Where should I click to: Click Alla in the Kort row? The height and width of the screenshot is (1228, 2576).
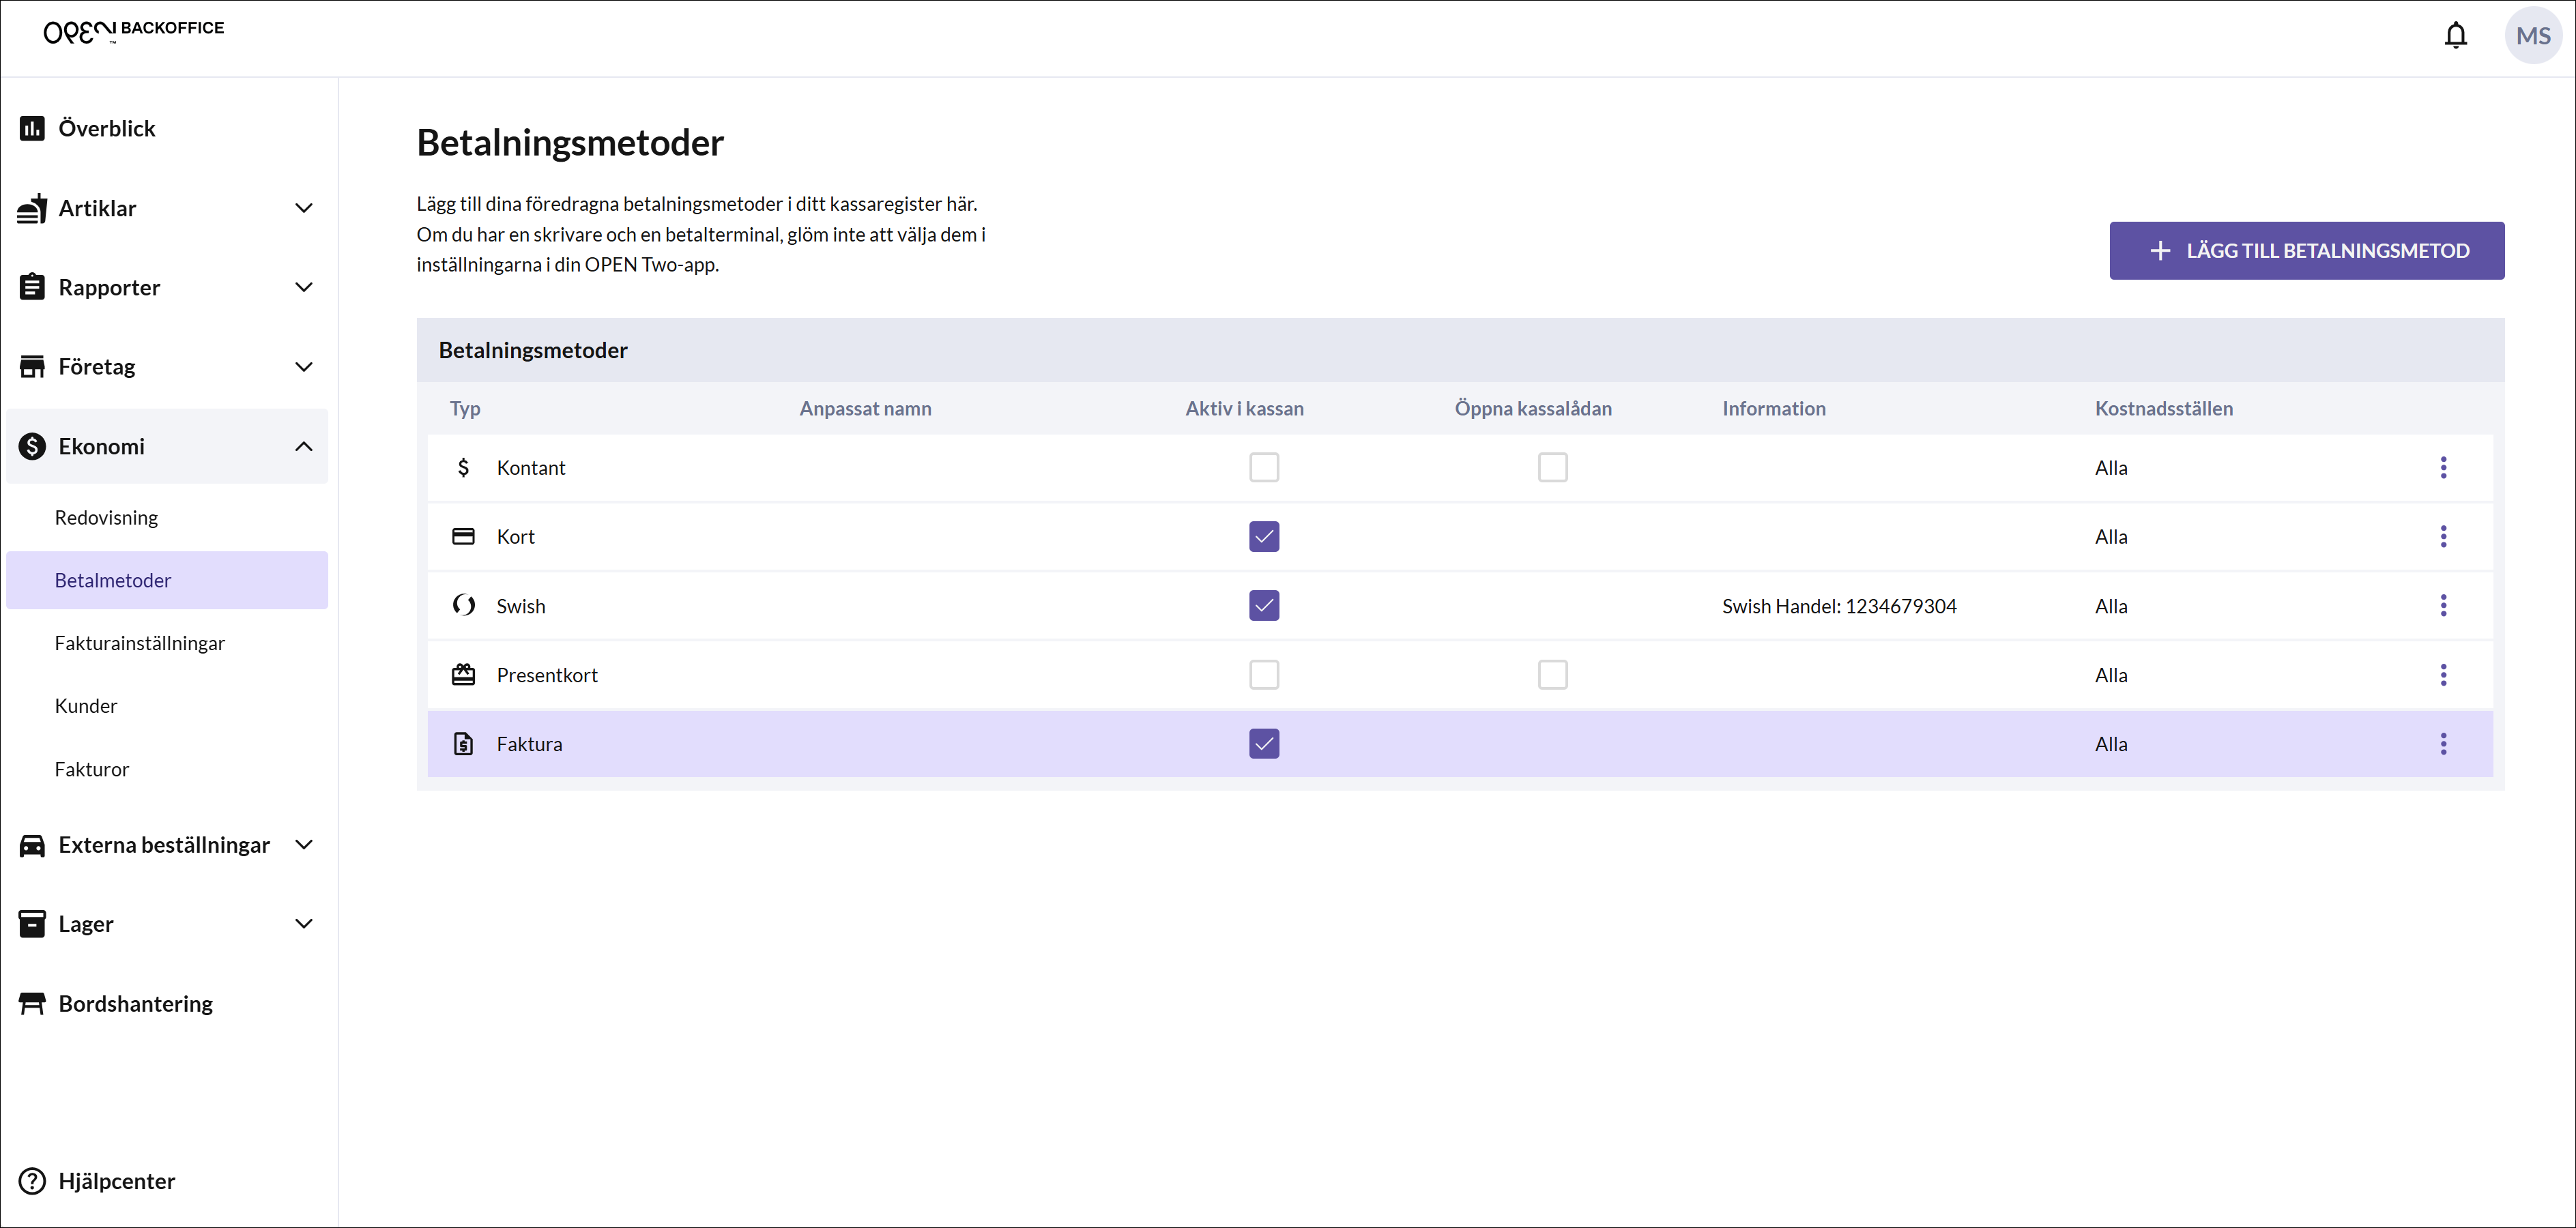2110,536
